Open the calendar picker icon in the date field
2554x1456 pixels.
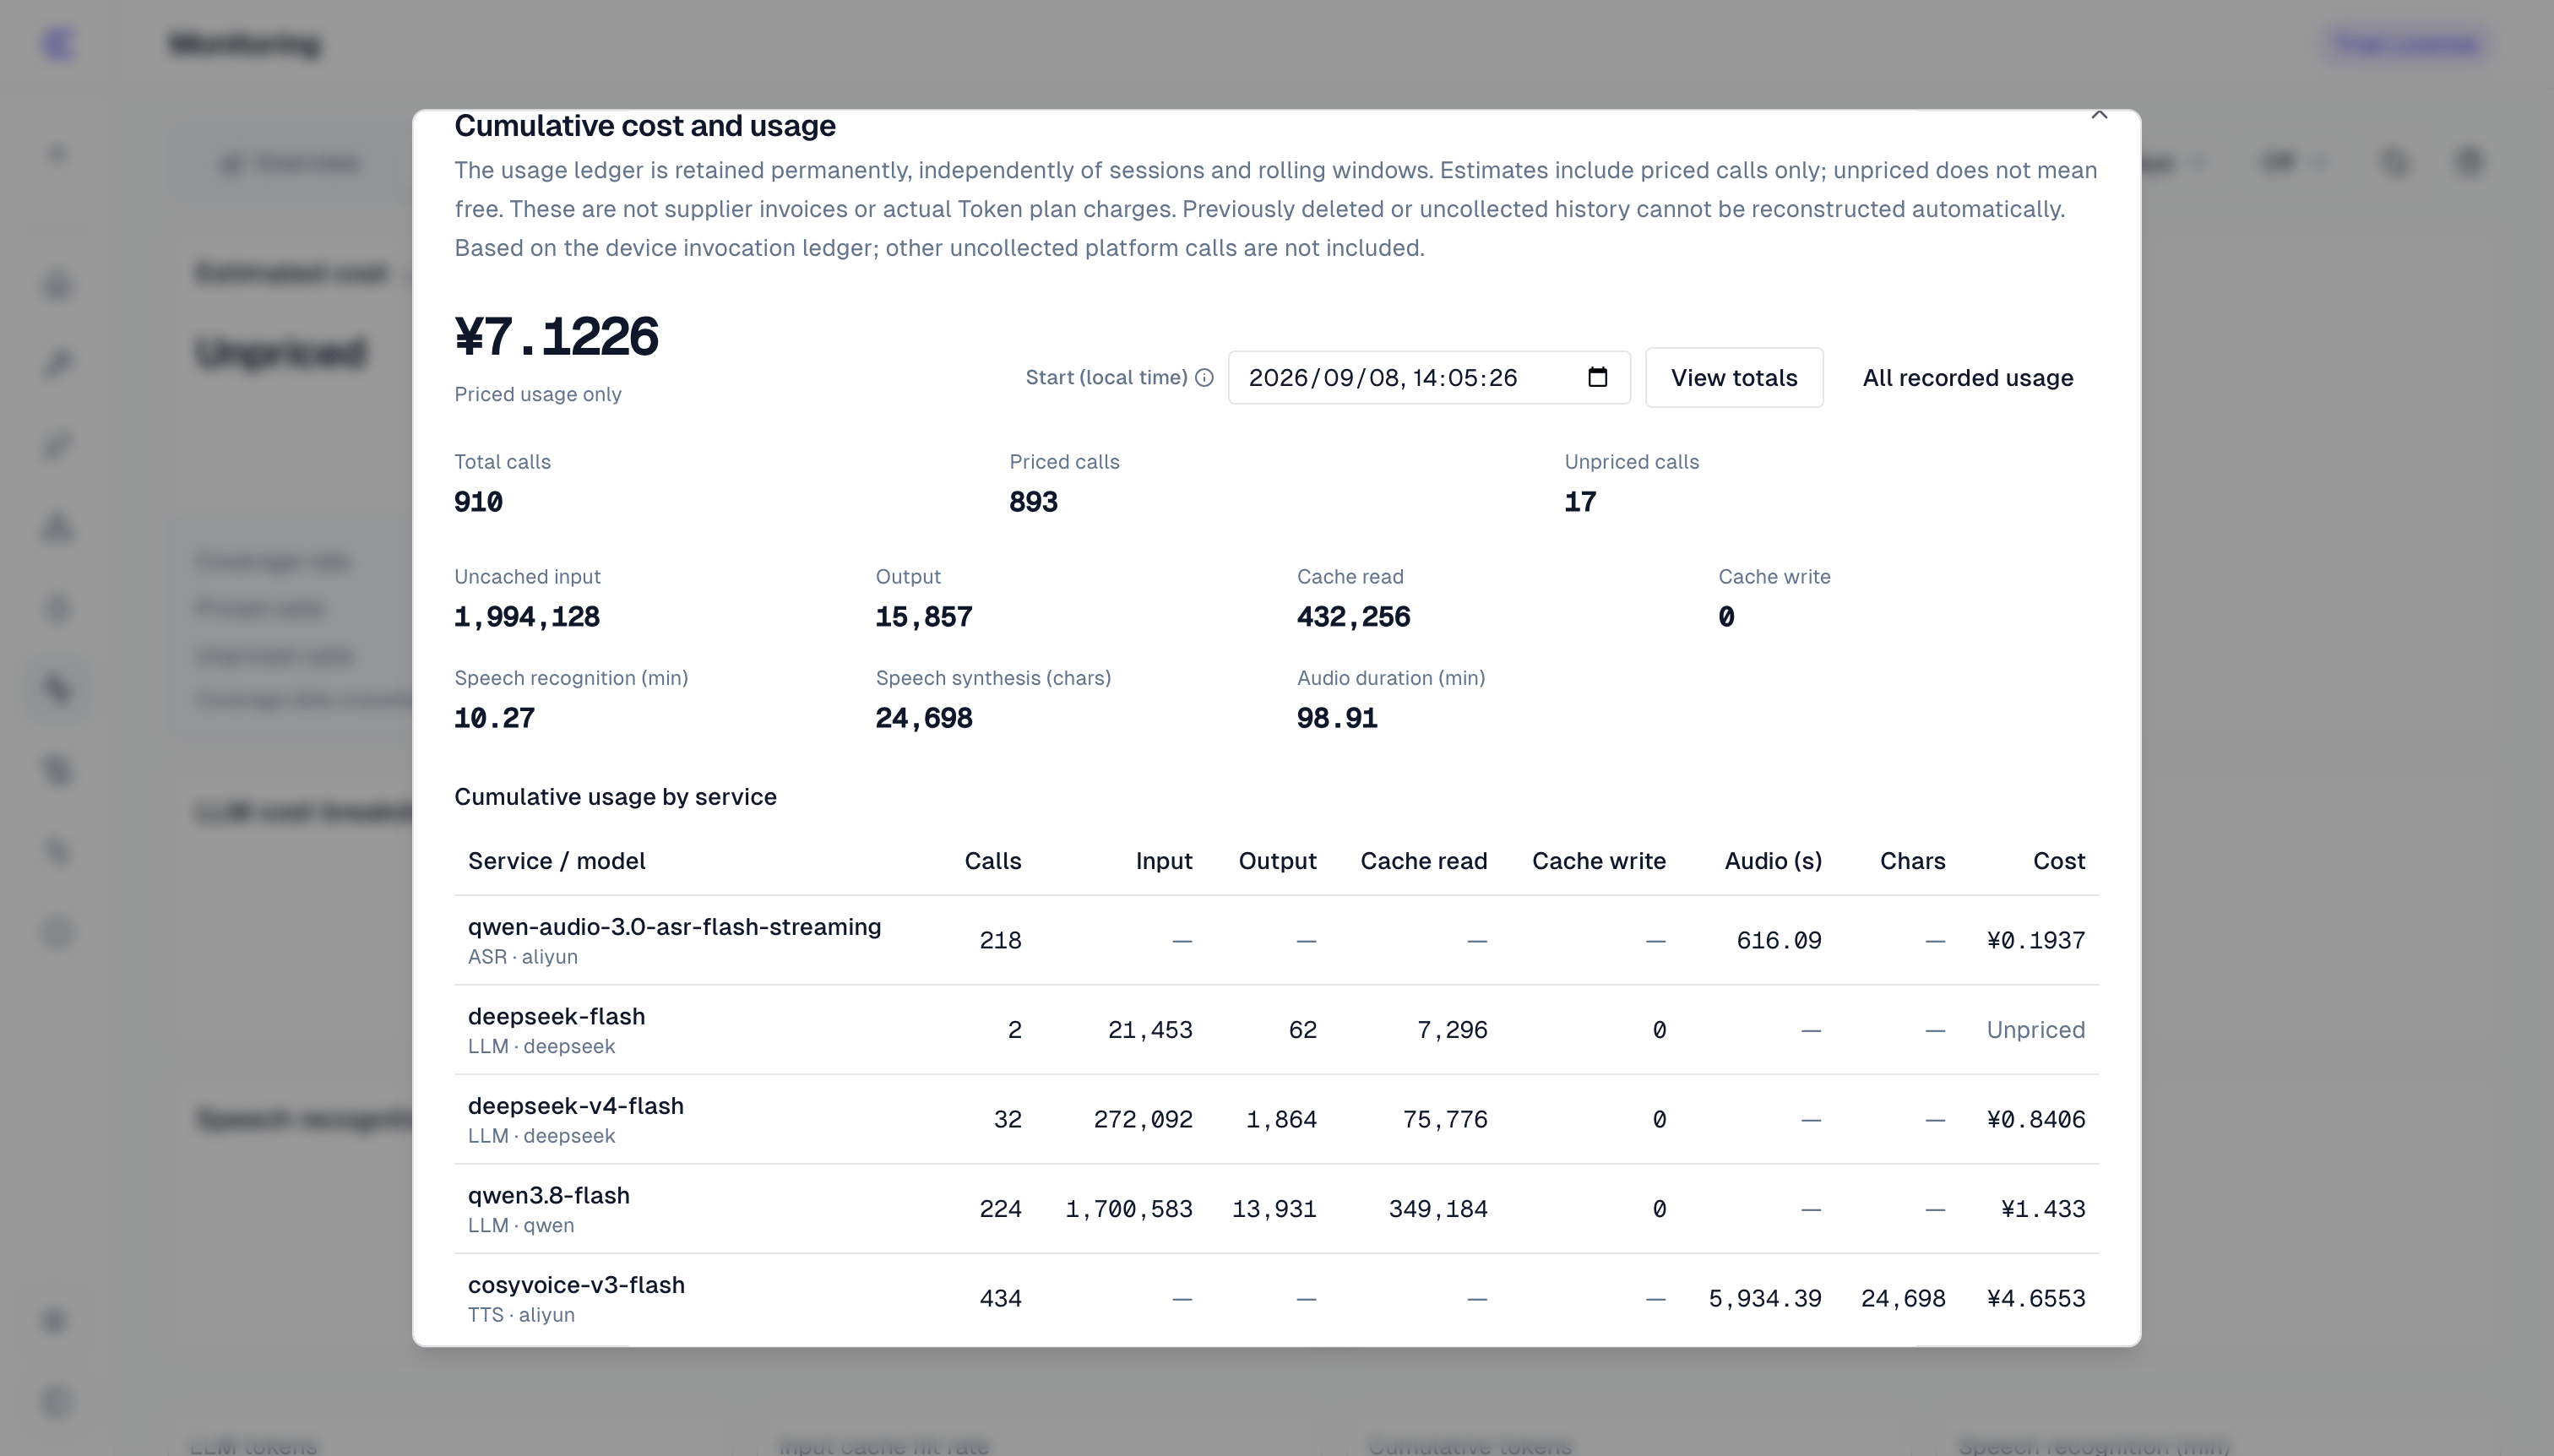[x=1597, y=377]
